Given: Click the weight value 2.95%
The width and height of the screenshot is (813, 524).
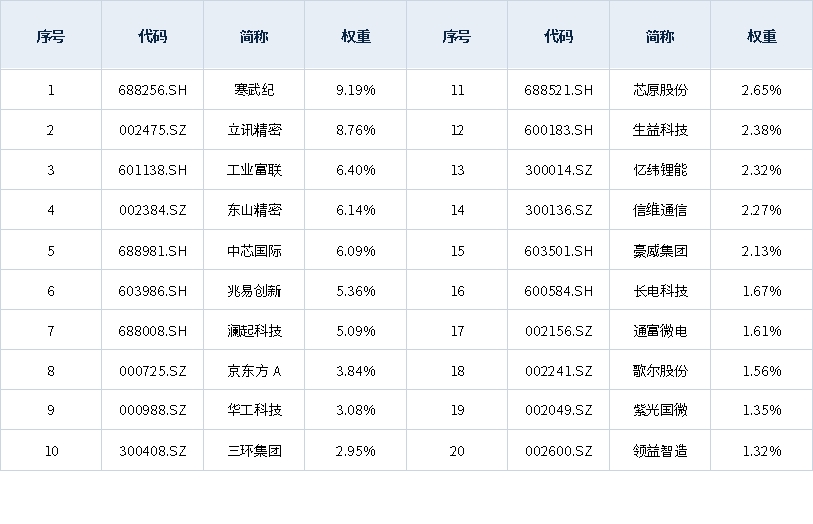Looking at the screenshot, I should 356,451.
